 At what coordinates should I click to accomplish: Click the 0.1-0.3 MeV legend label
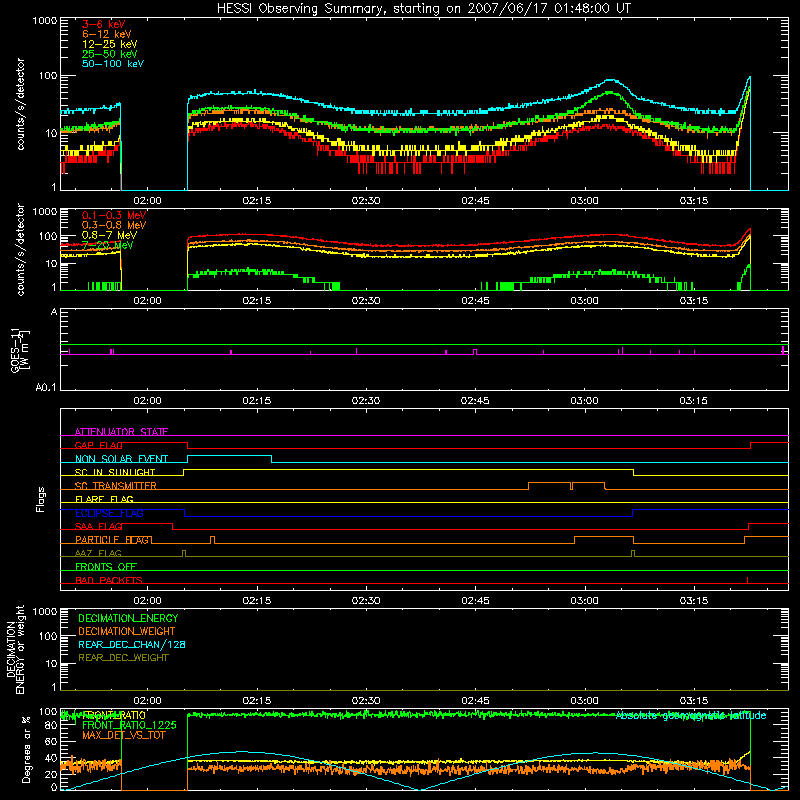[x=114, y=215]
